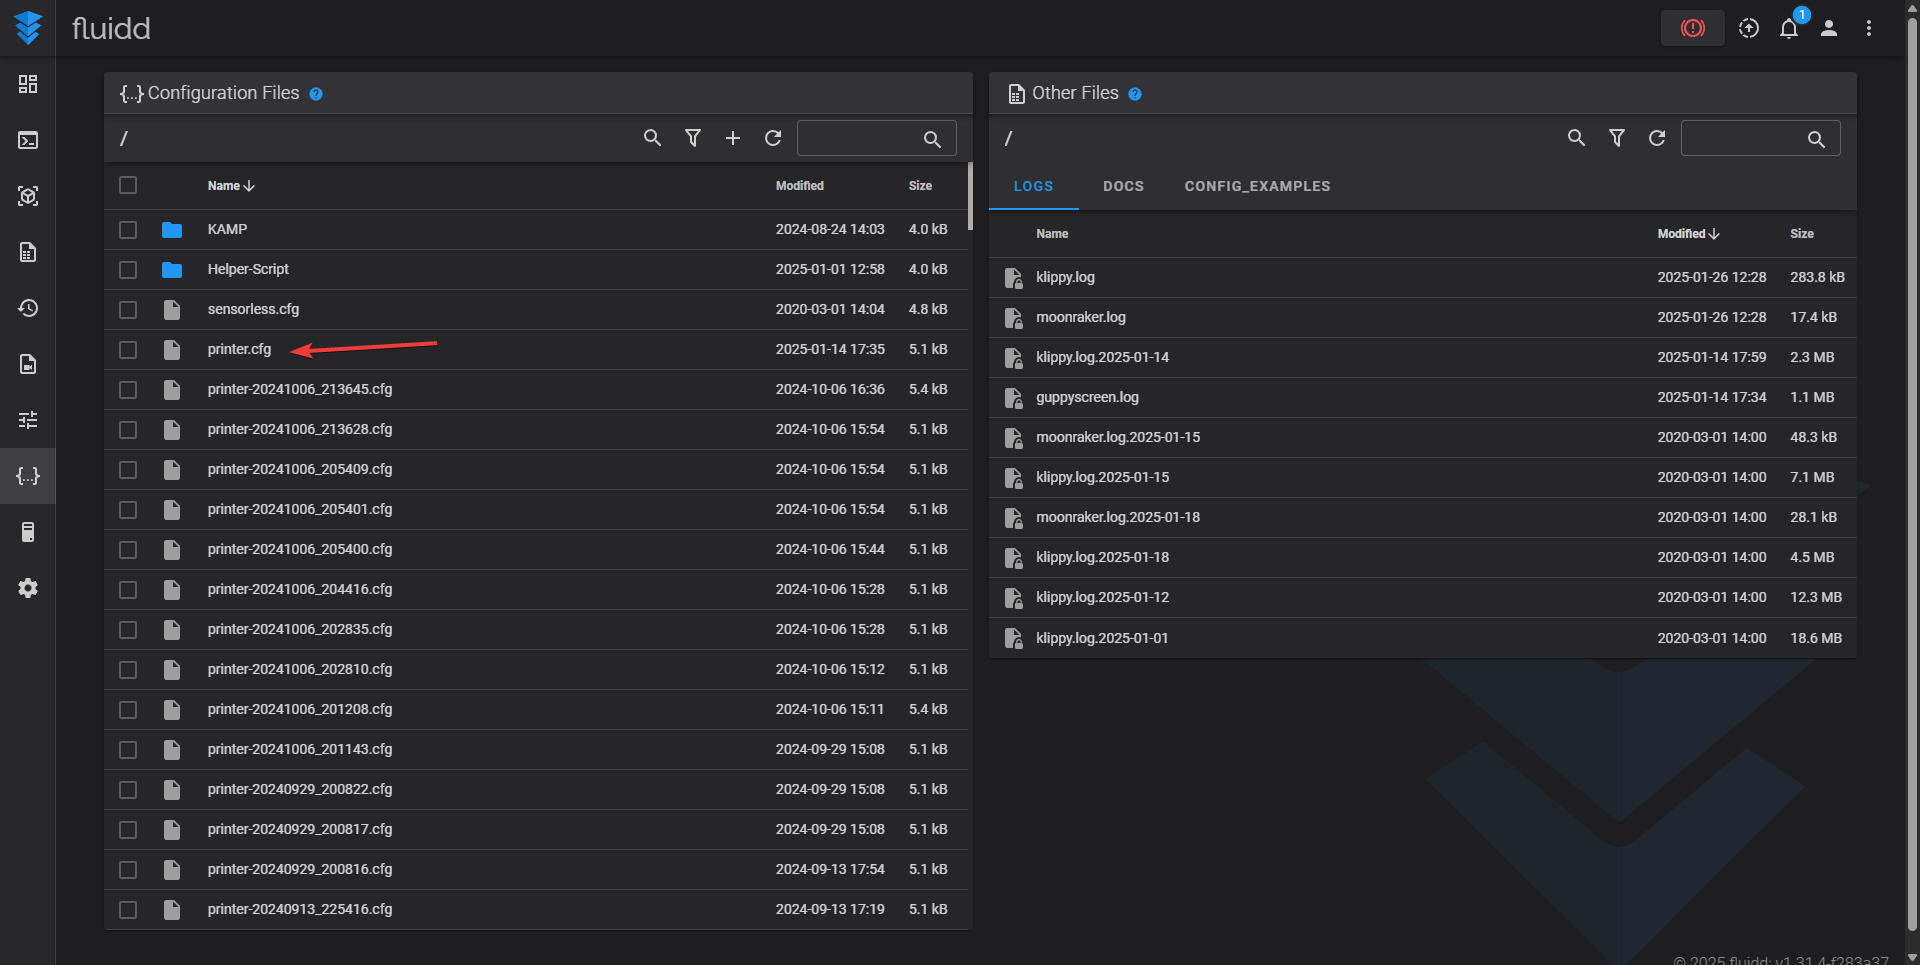Open the user account icon
The width and height of the screenshot is (1920, 965).
pos(1829,28)
